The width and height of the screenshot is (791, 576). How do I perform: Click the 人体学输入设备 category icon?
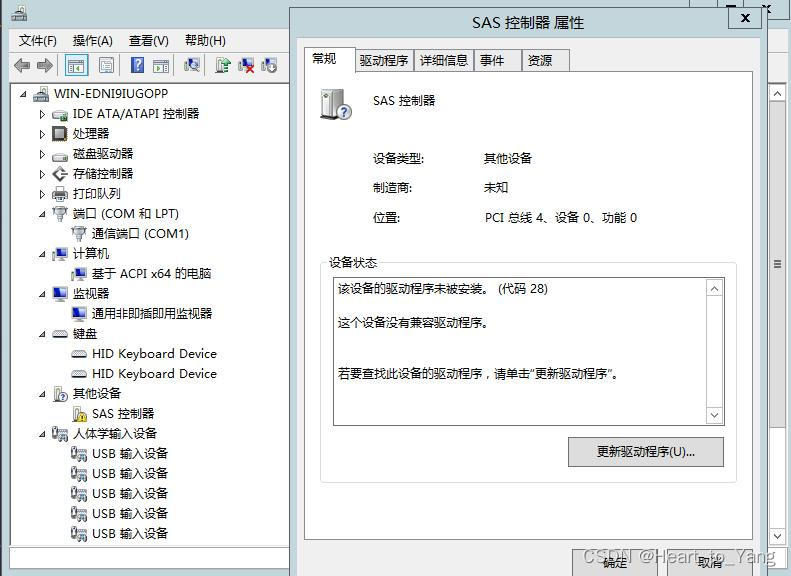point(60,434)
